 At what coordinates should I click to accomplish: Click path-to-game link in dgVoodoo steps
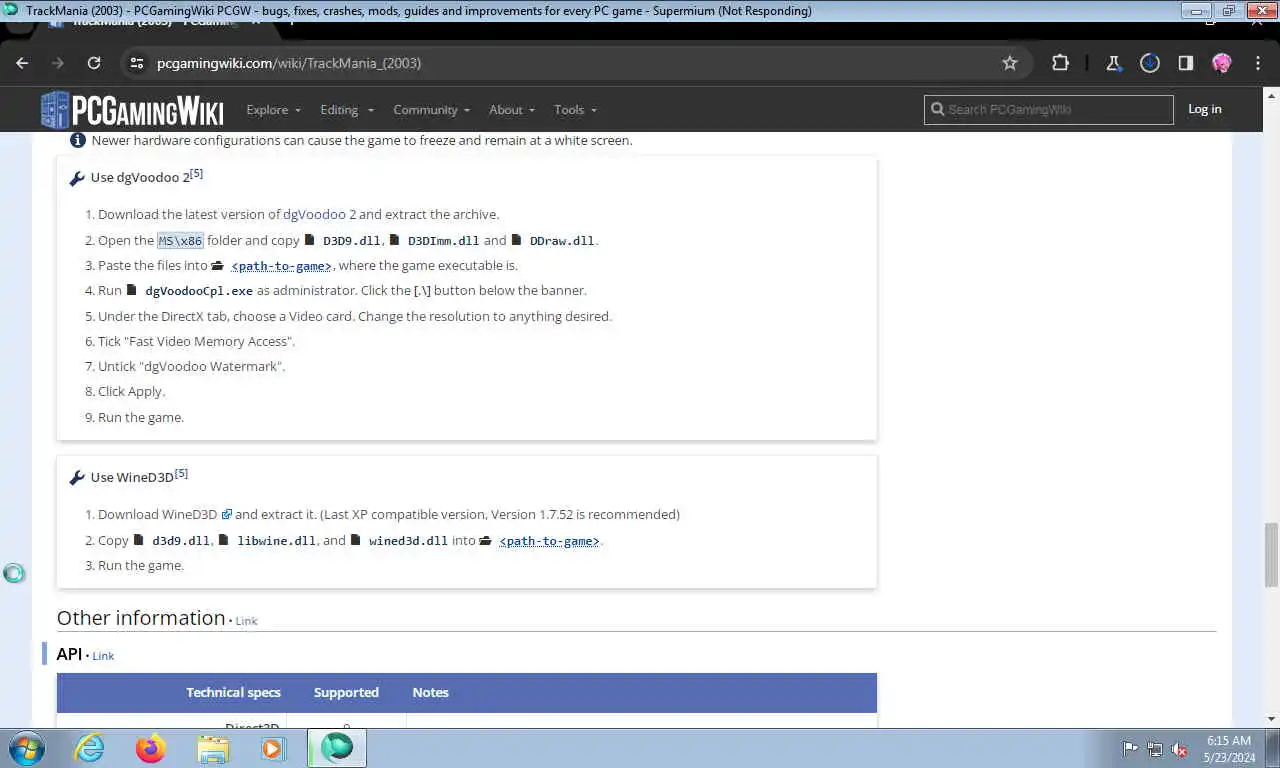pyautogui.click(x=281, y=266)
